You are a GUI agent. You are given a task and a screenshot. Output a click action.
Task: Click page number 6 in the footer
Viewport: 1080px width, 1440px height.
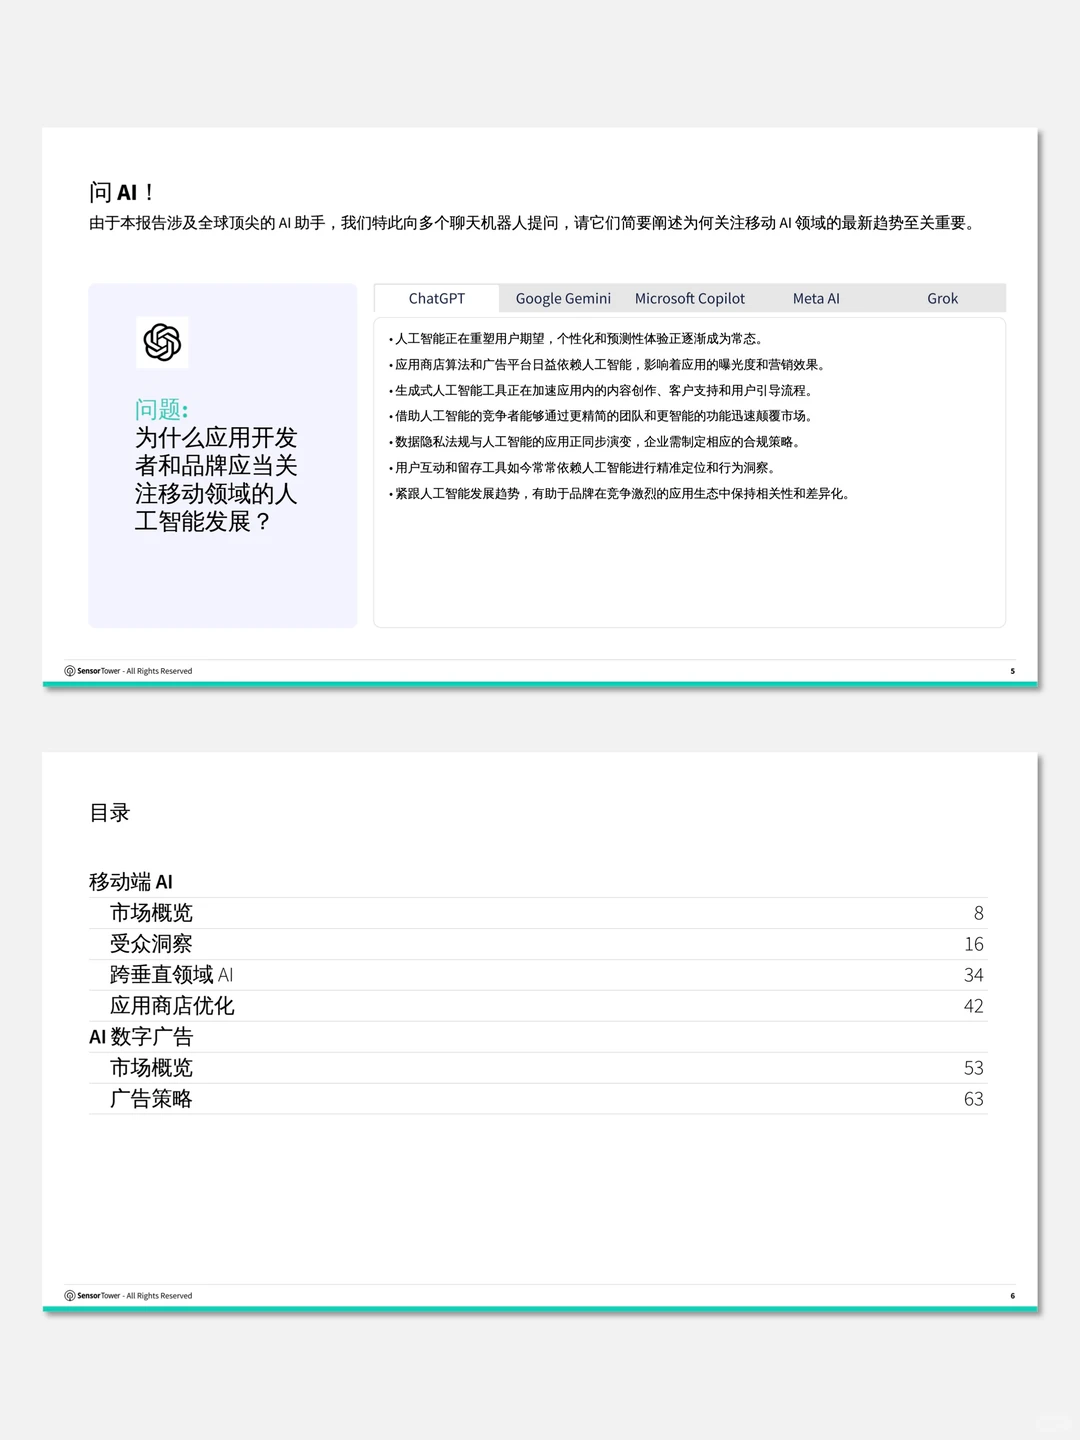(x=1013, y=1295)
